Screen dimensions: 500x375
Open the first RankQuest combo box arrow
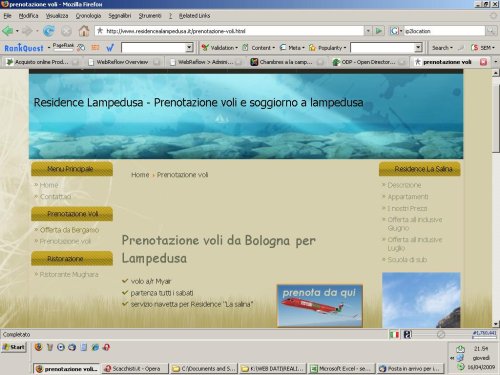pos(189,48)
